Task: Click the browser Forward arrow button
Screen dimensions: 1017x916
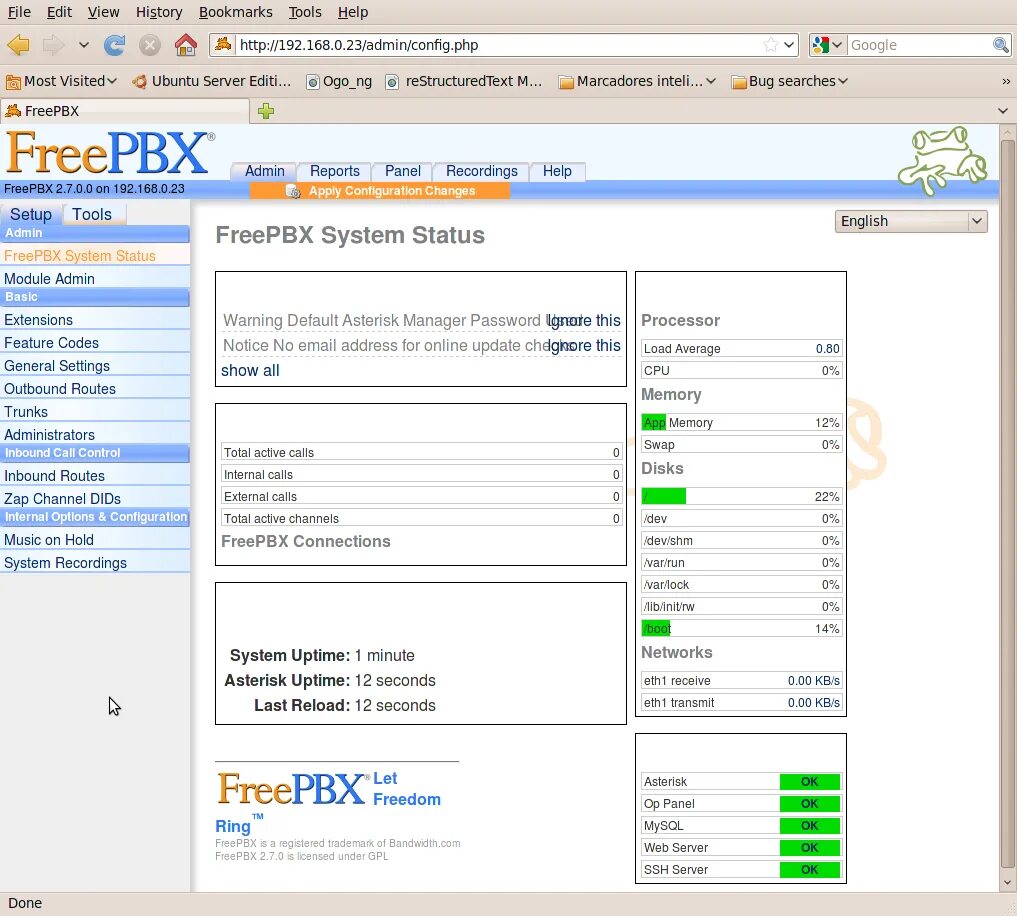Action: click(x=53, y=45)
